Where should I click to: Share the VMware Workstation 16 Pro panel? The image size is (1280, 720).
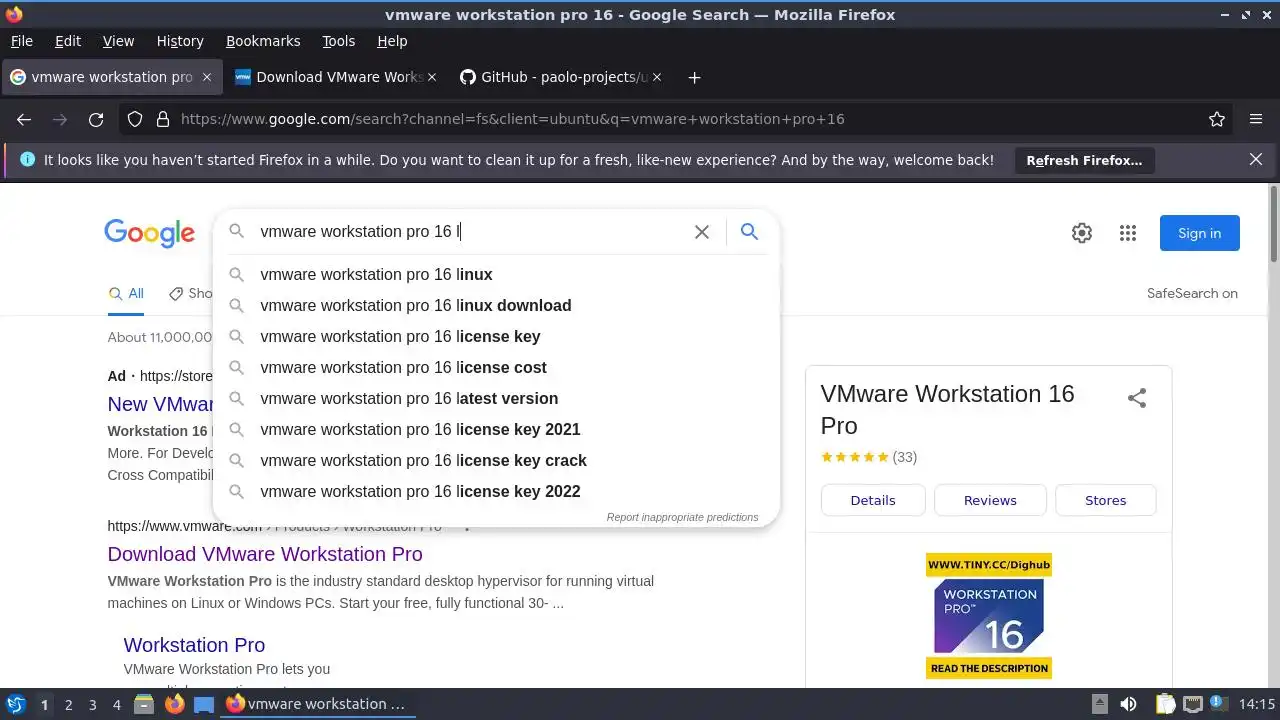(1137, 398)
